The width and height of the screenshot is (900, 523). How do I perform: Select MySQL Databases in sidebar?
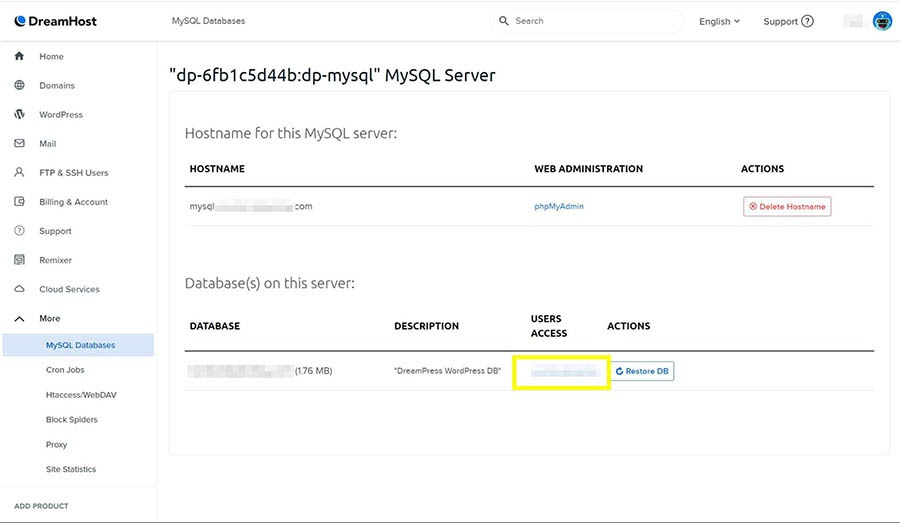pos(80,345)
